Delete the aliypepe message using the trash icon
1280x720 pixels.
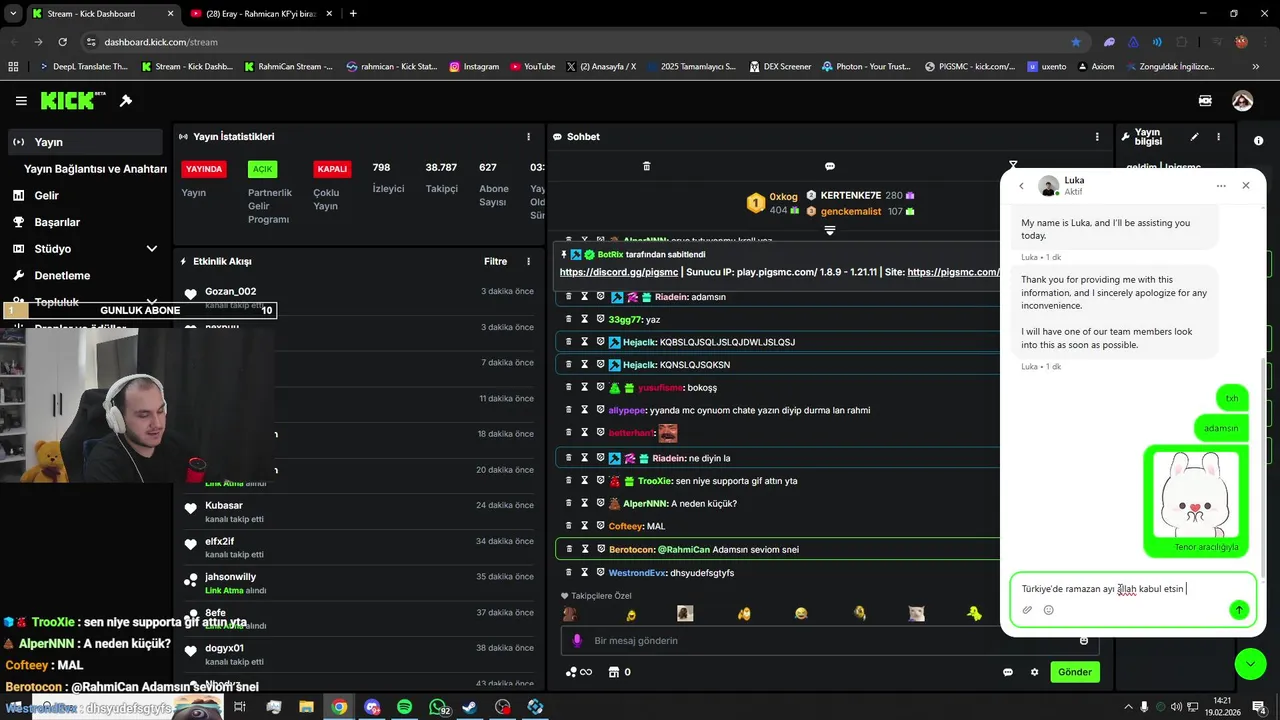[x=569, y=410]
